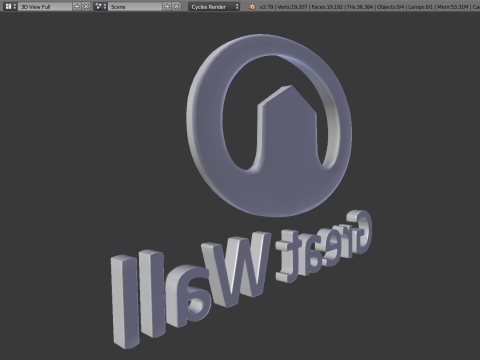Delete the current Scene with X icon
The width and height of the screenshot is (480, 360).
tap(176, 6)
